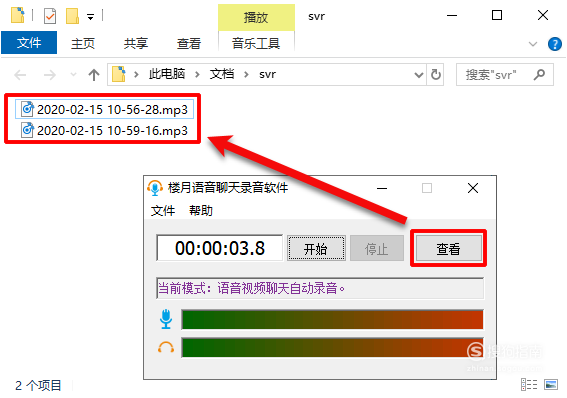Viewport: 567px width, 398px height.
Task: Open the quick access toolbar customize dropdown
Action: [90, 16]
